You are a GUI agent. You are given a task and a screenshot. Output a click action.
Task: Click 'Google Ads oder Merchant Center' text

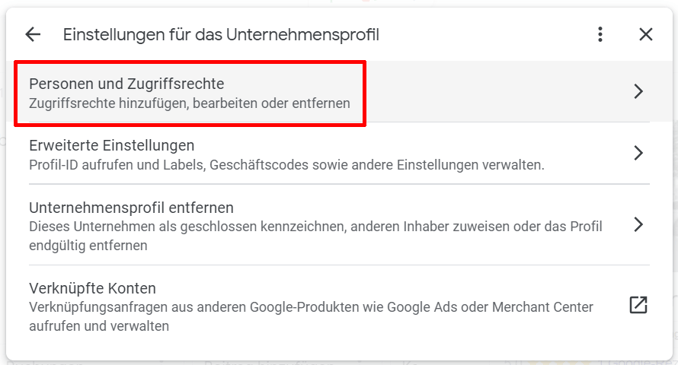pos(490,307)
